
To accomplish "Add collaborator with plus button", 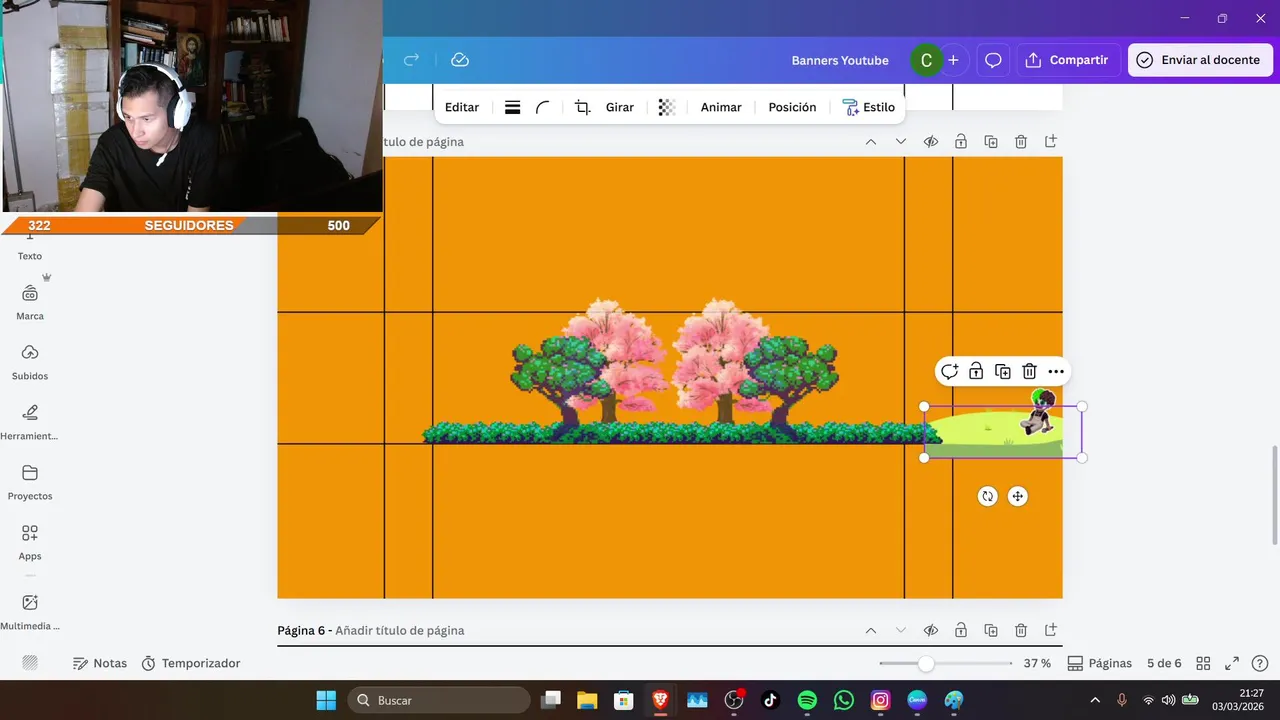I will pos(953,60).
